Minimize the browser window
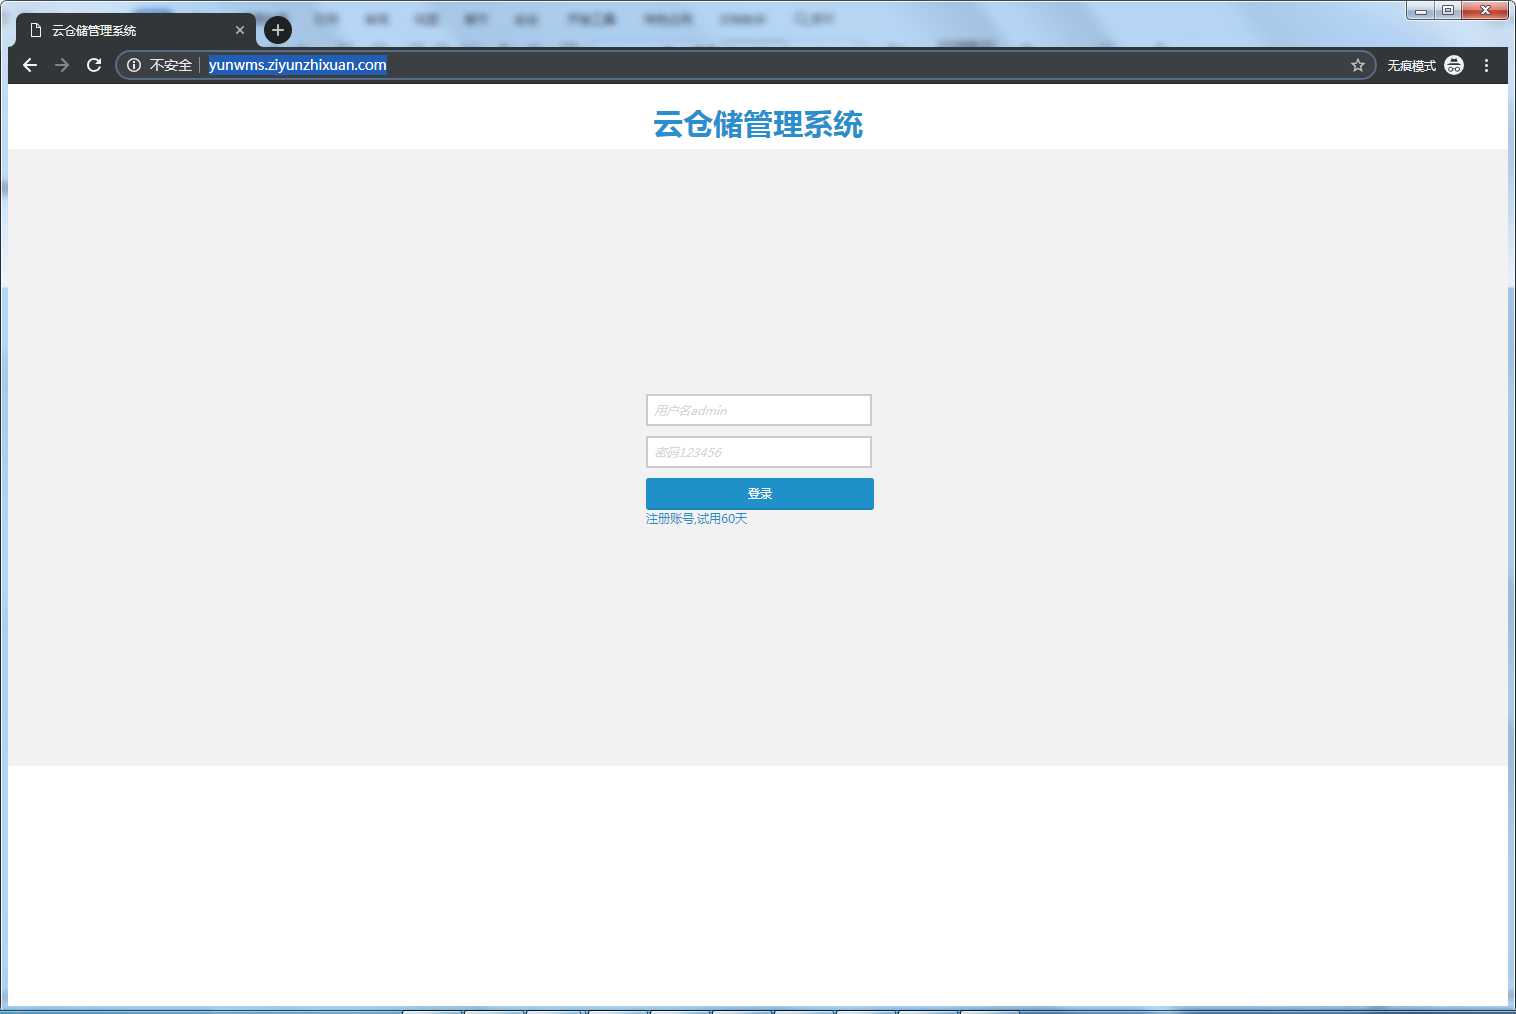This screenshot has height=1014, width=1516. pos(1420,10)
